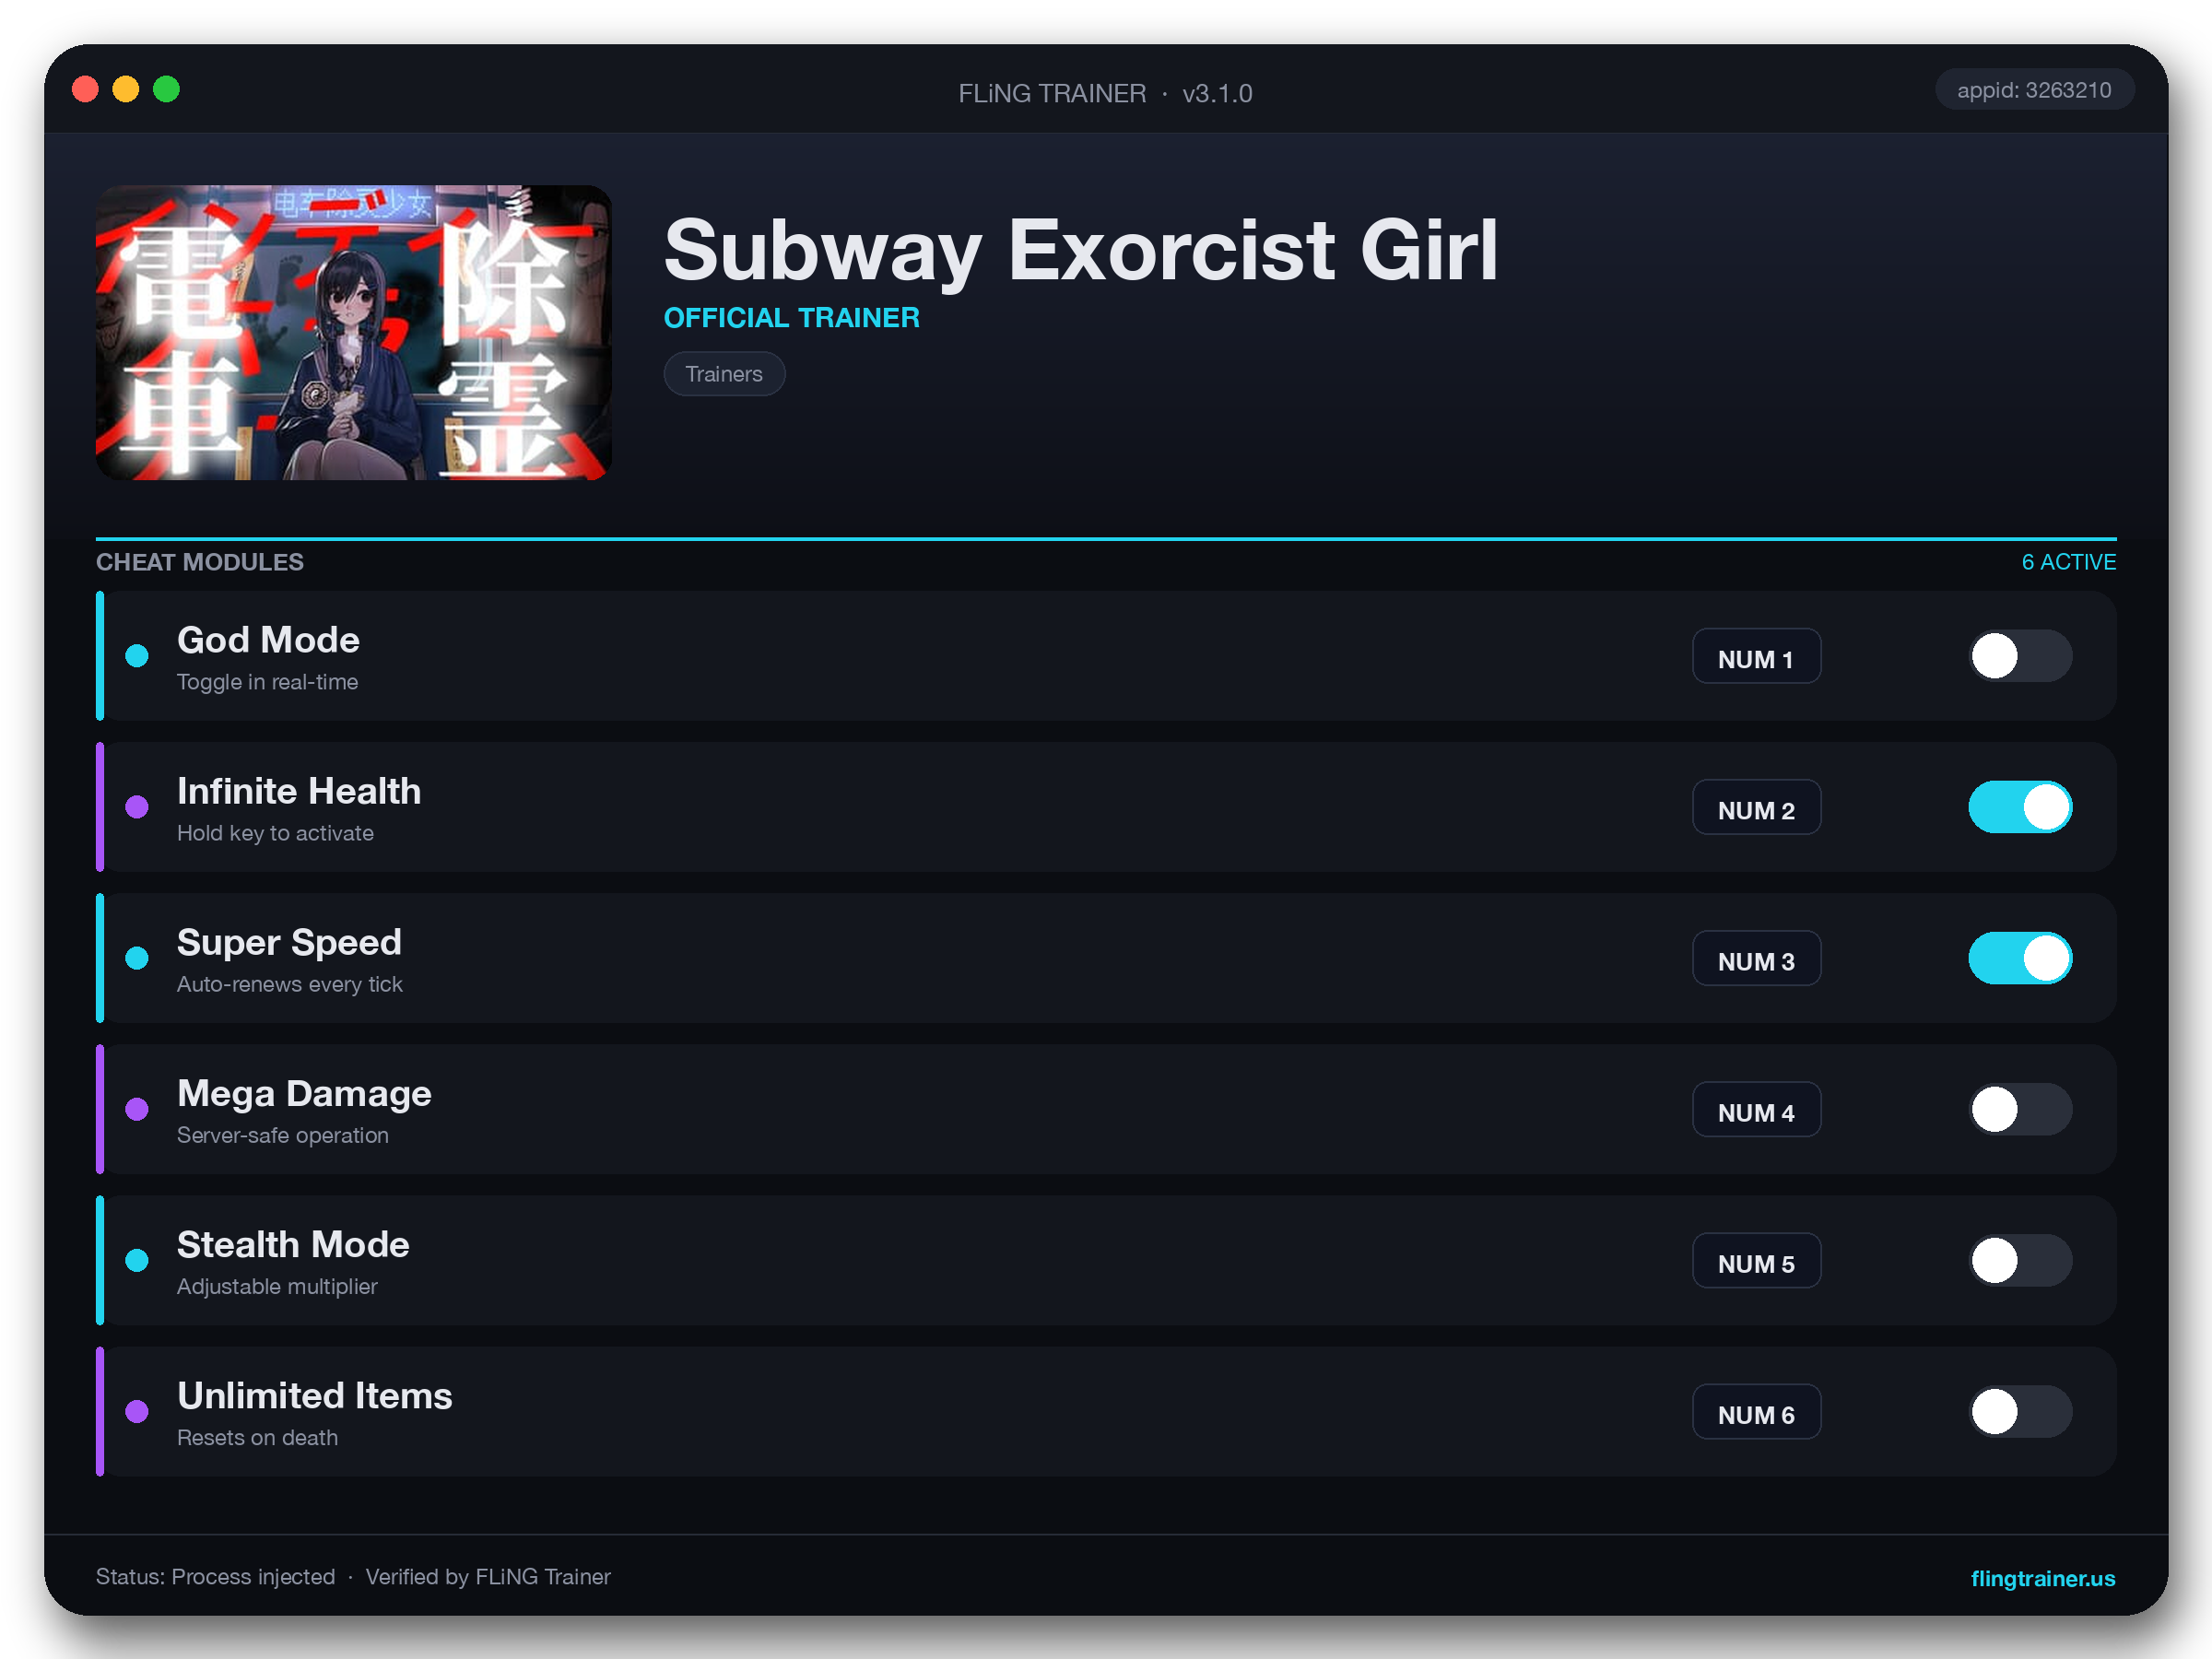Viewport: 2212px width, 1659px height.
Task: Click the Adjustable multiplier description
Action: tap(277, 1286)
